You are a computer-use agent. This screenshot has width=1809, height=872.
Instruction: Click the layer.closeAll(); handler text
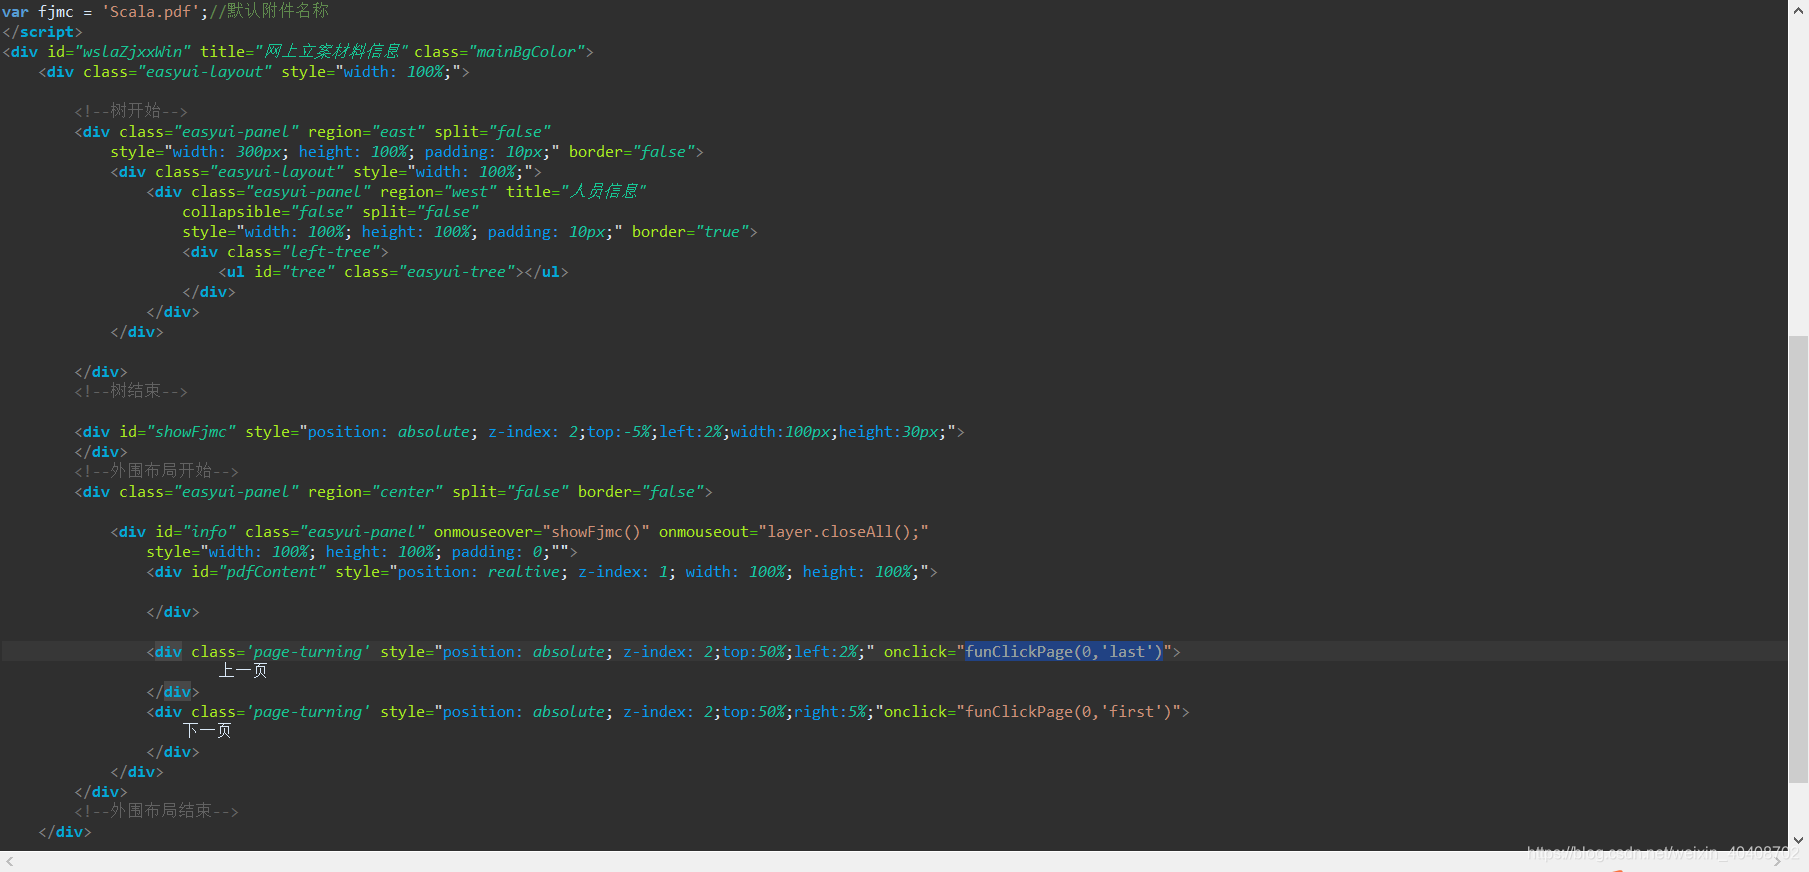point(844,531)
